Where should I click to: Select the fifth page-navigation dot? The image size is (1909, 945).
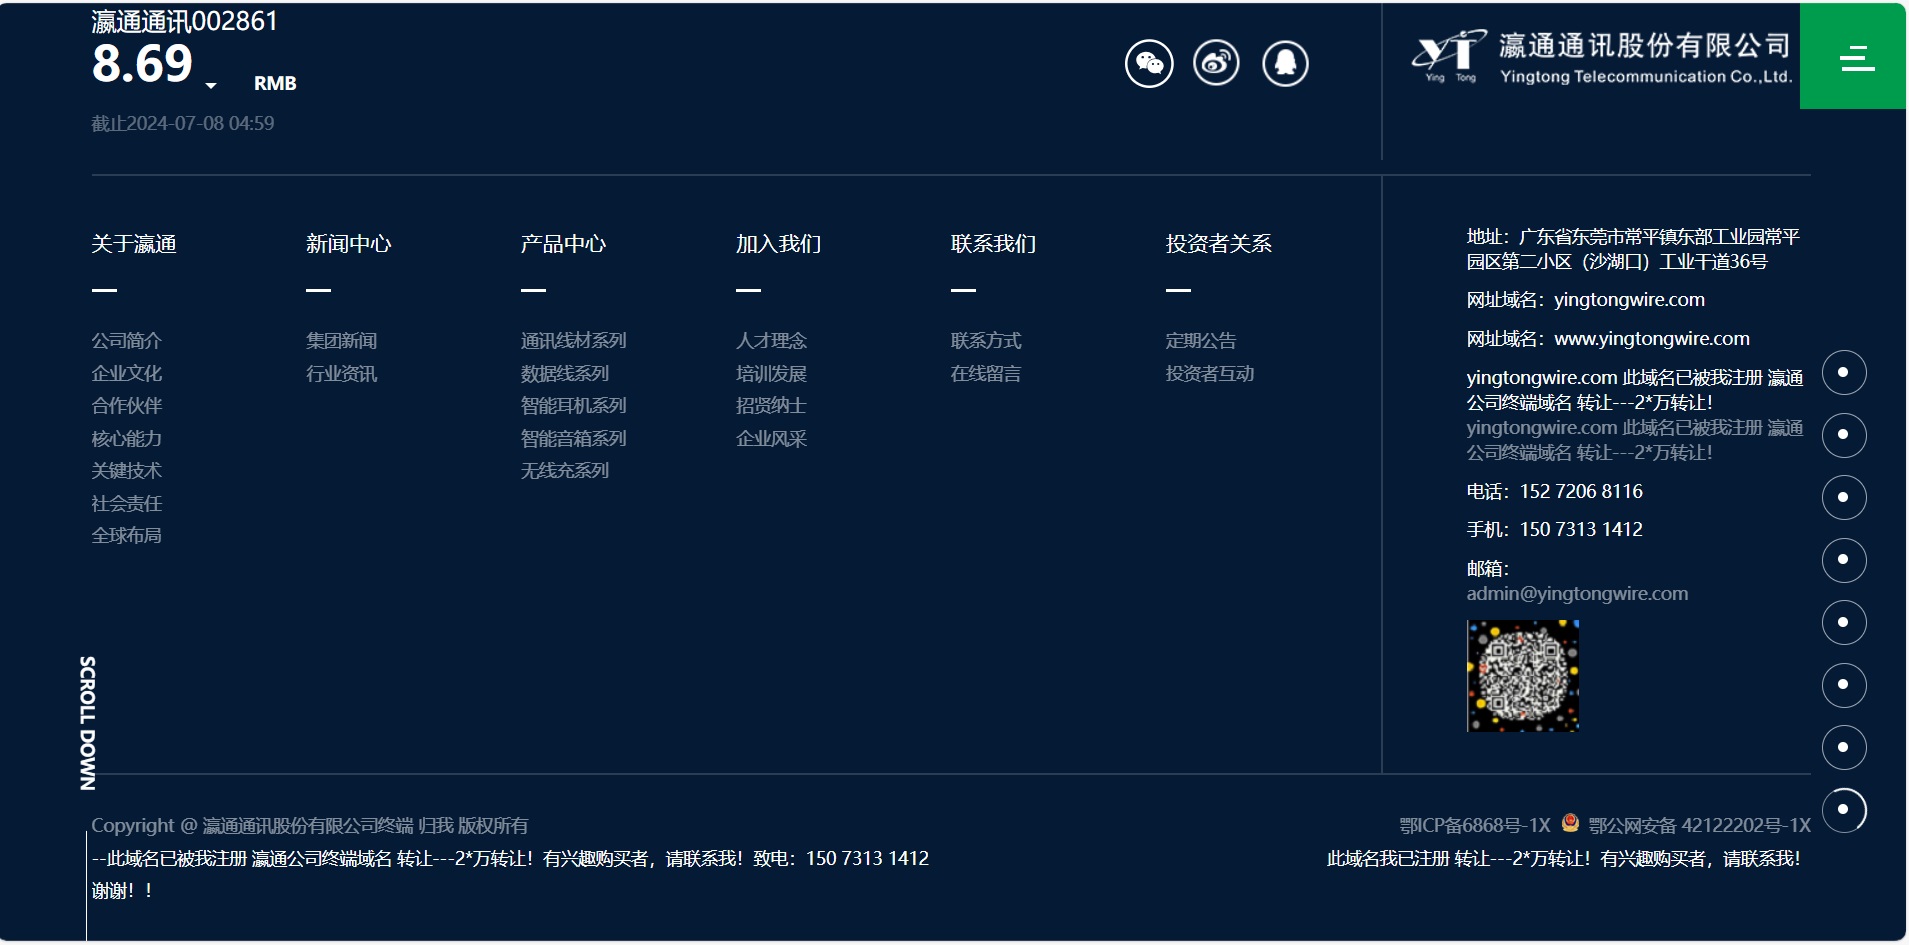click(1844, 623)
